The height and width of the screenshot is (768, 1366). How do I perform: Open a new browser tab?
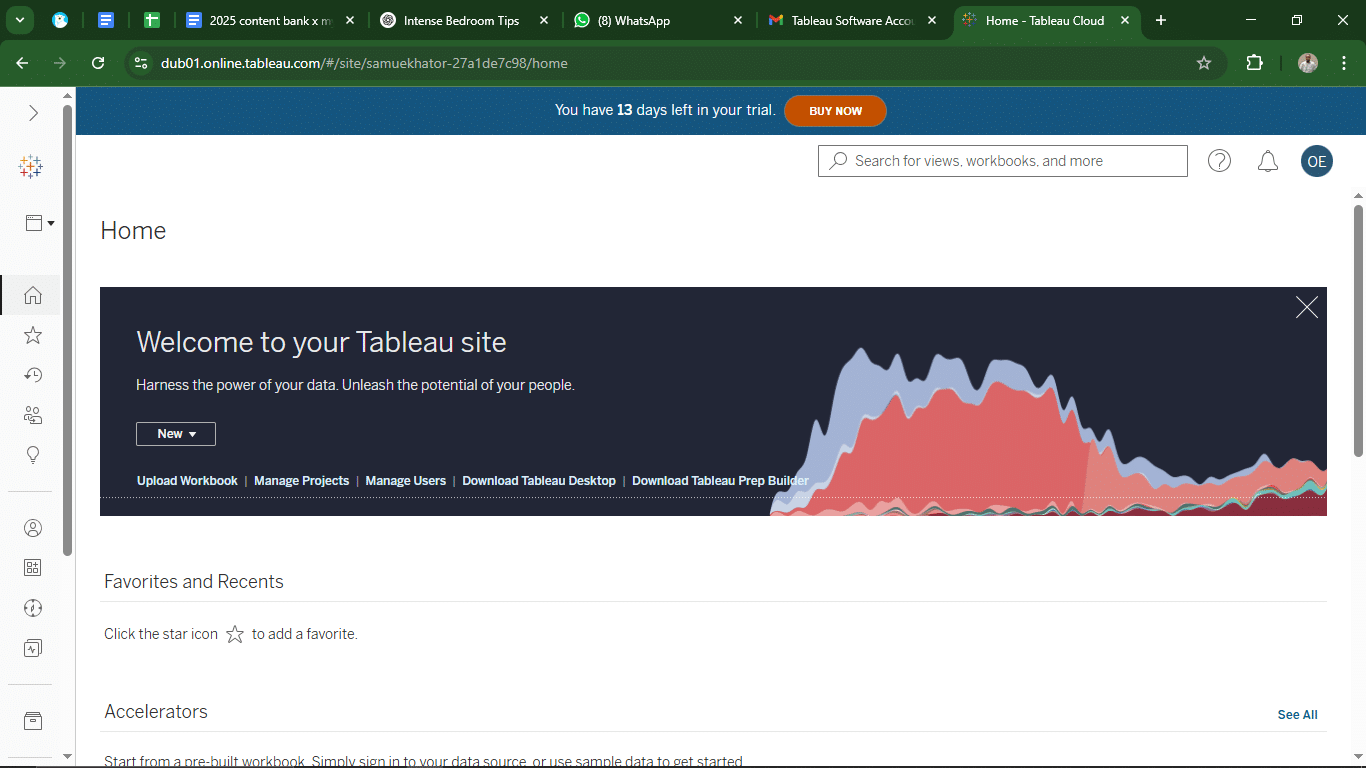tap(1161, 20)
